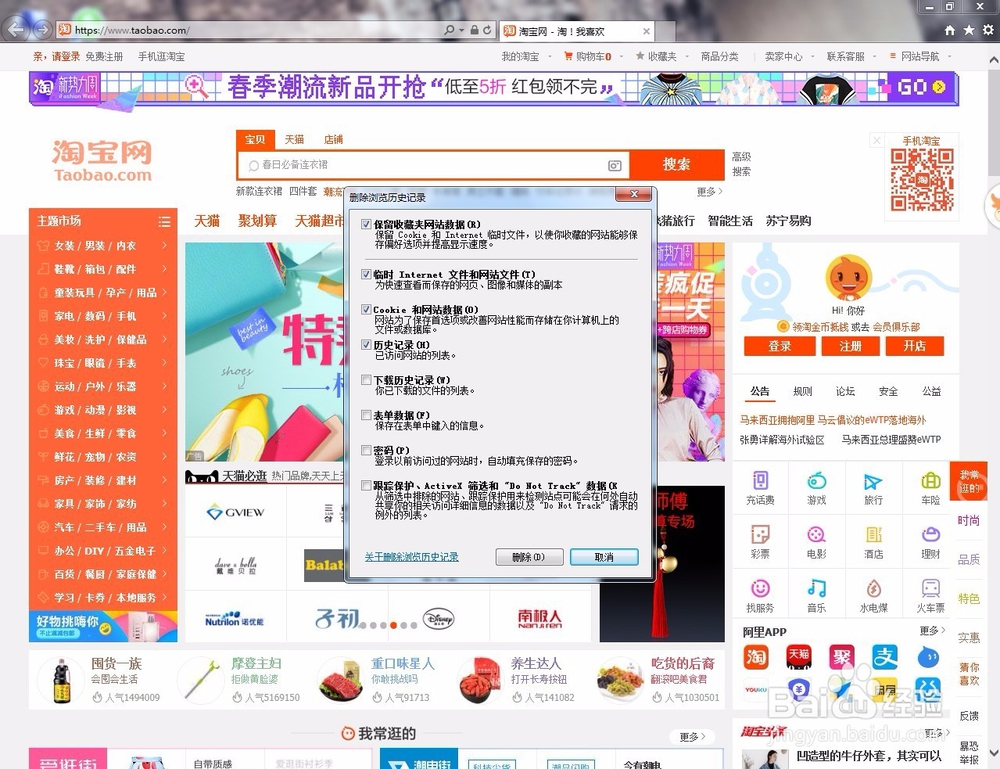Switch to the 安全 notice tab
The image size is (1000, 769).
pos(888,392)
